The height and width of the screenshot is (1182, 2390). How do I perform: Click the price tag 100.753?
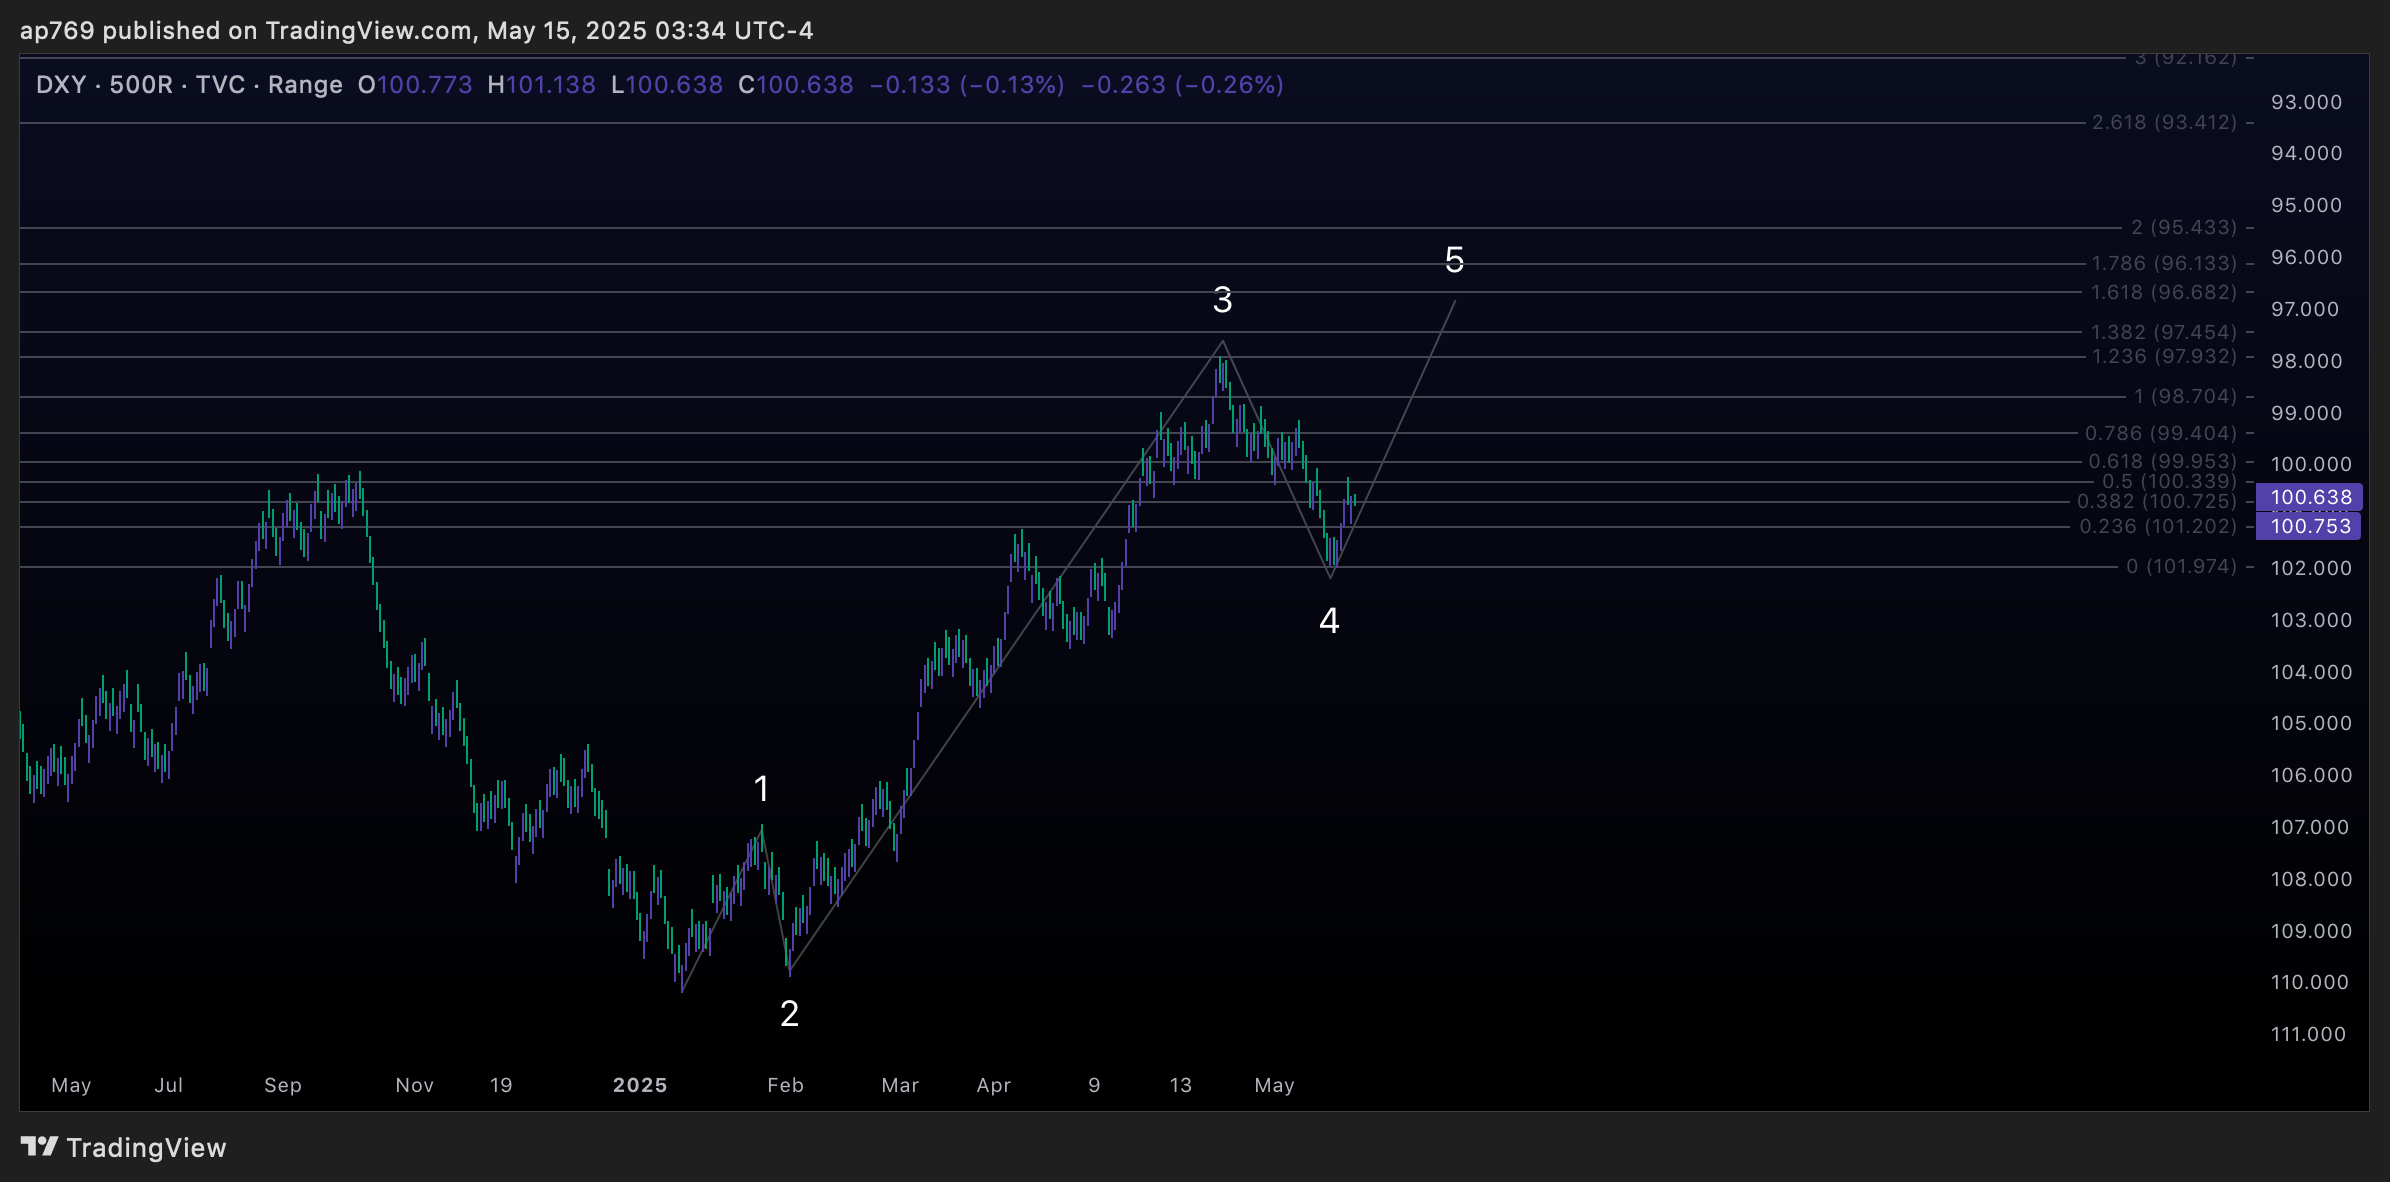[x=2310, y=526]
